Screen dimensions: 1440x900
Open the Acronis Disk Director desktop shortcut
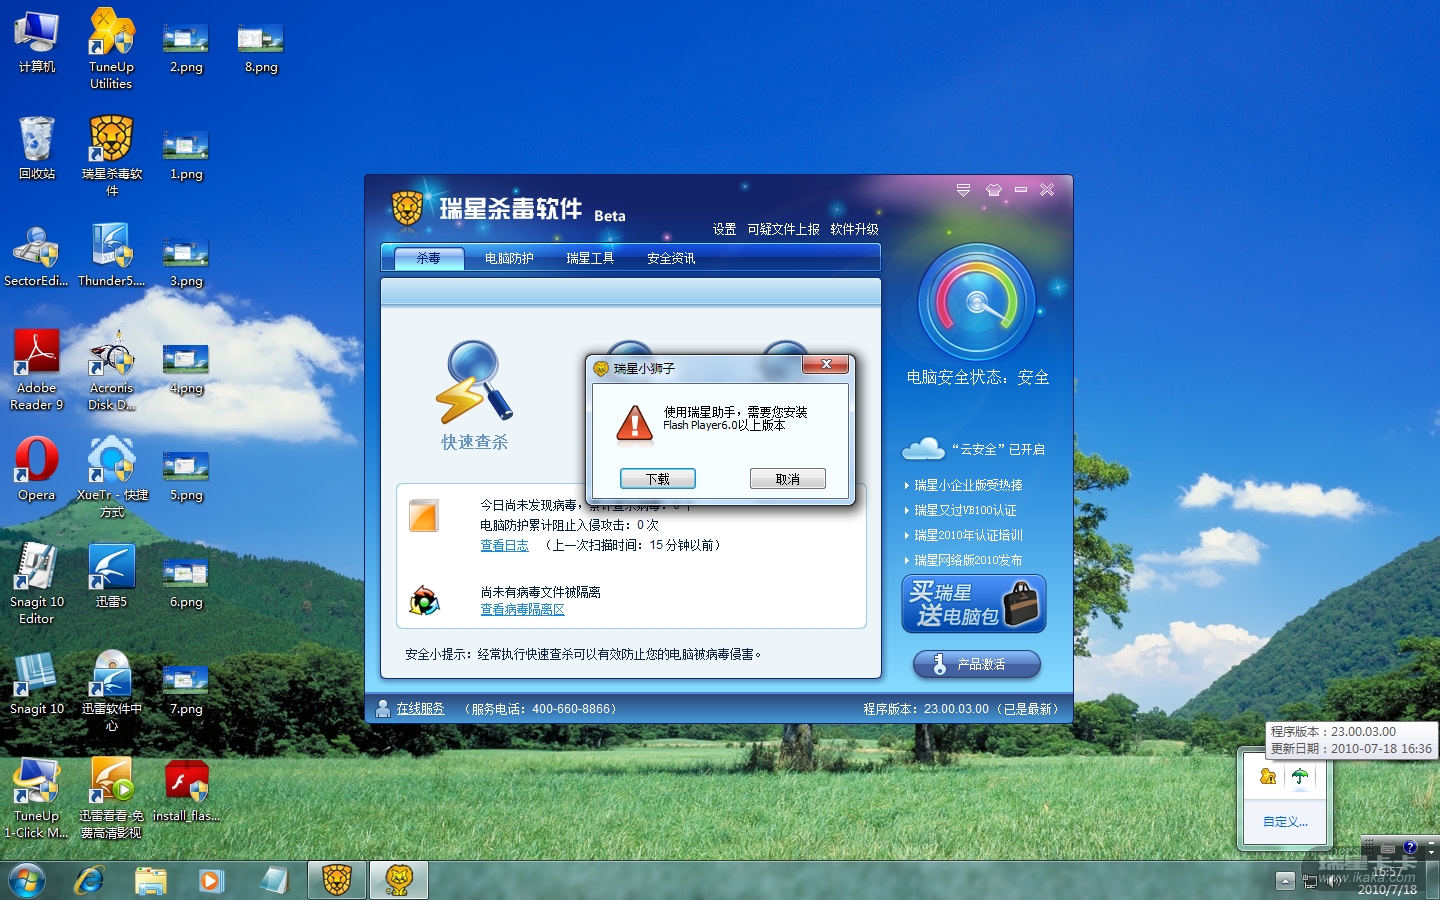tap(111, 370)
